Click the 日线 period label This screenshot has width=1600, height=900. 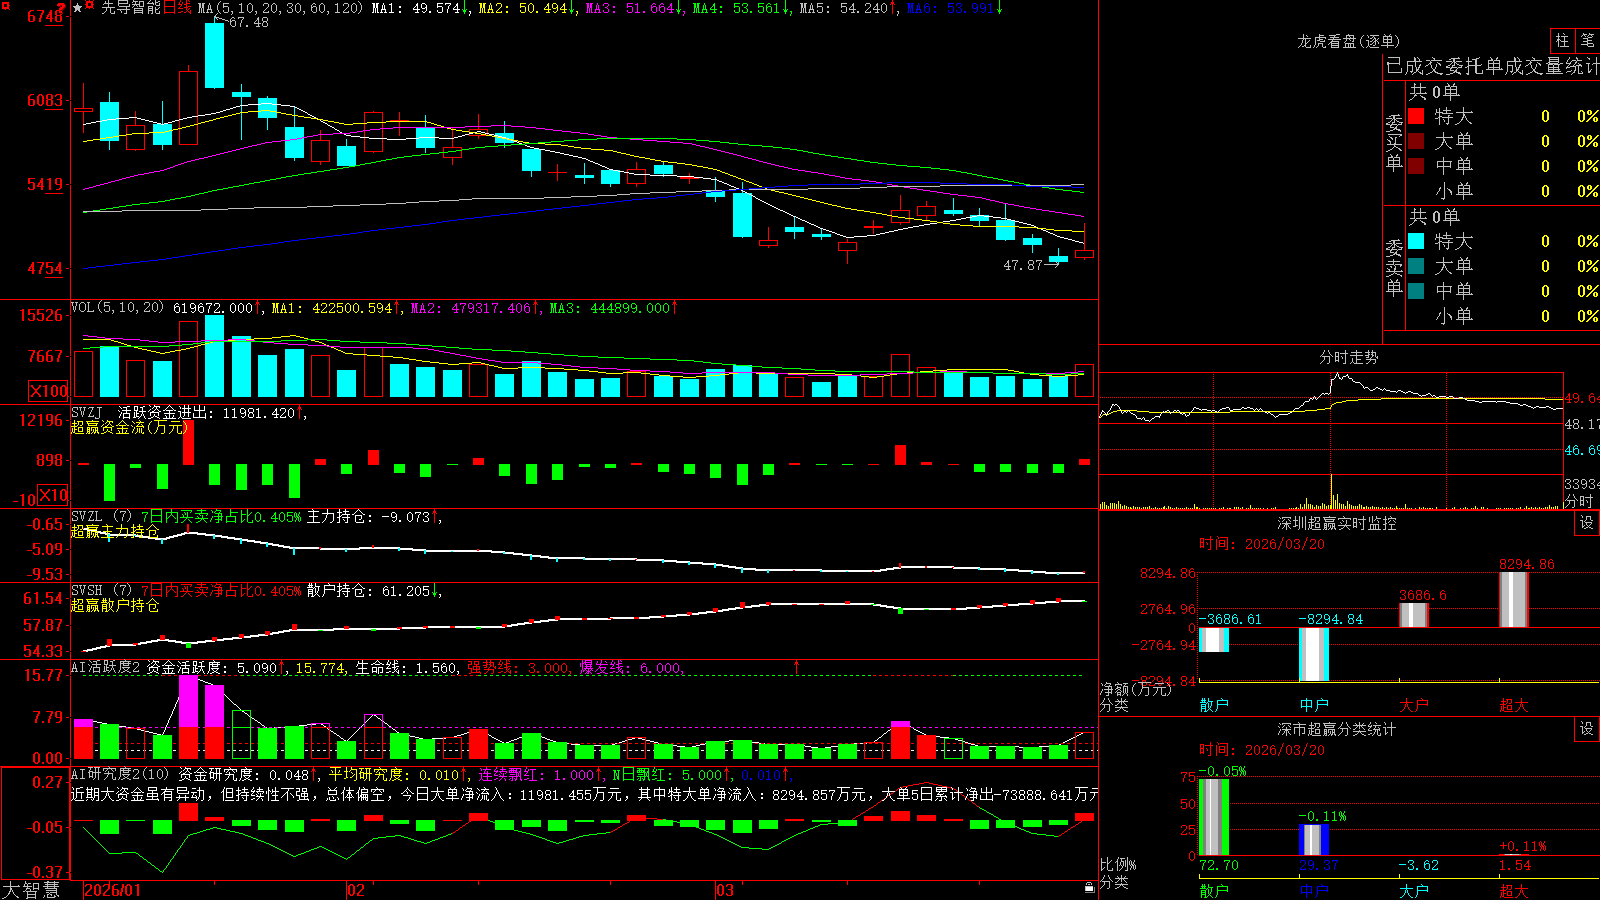point(177,8)
